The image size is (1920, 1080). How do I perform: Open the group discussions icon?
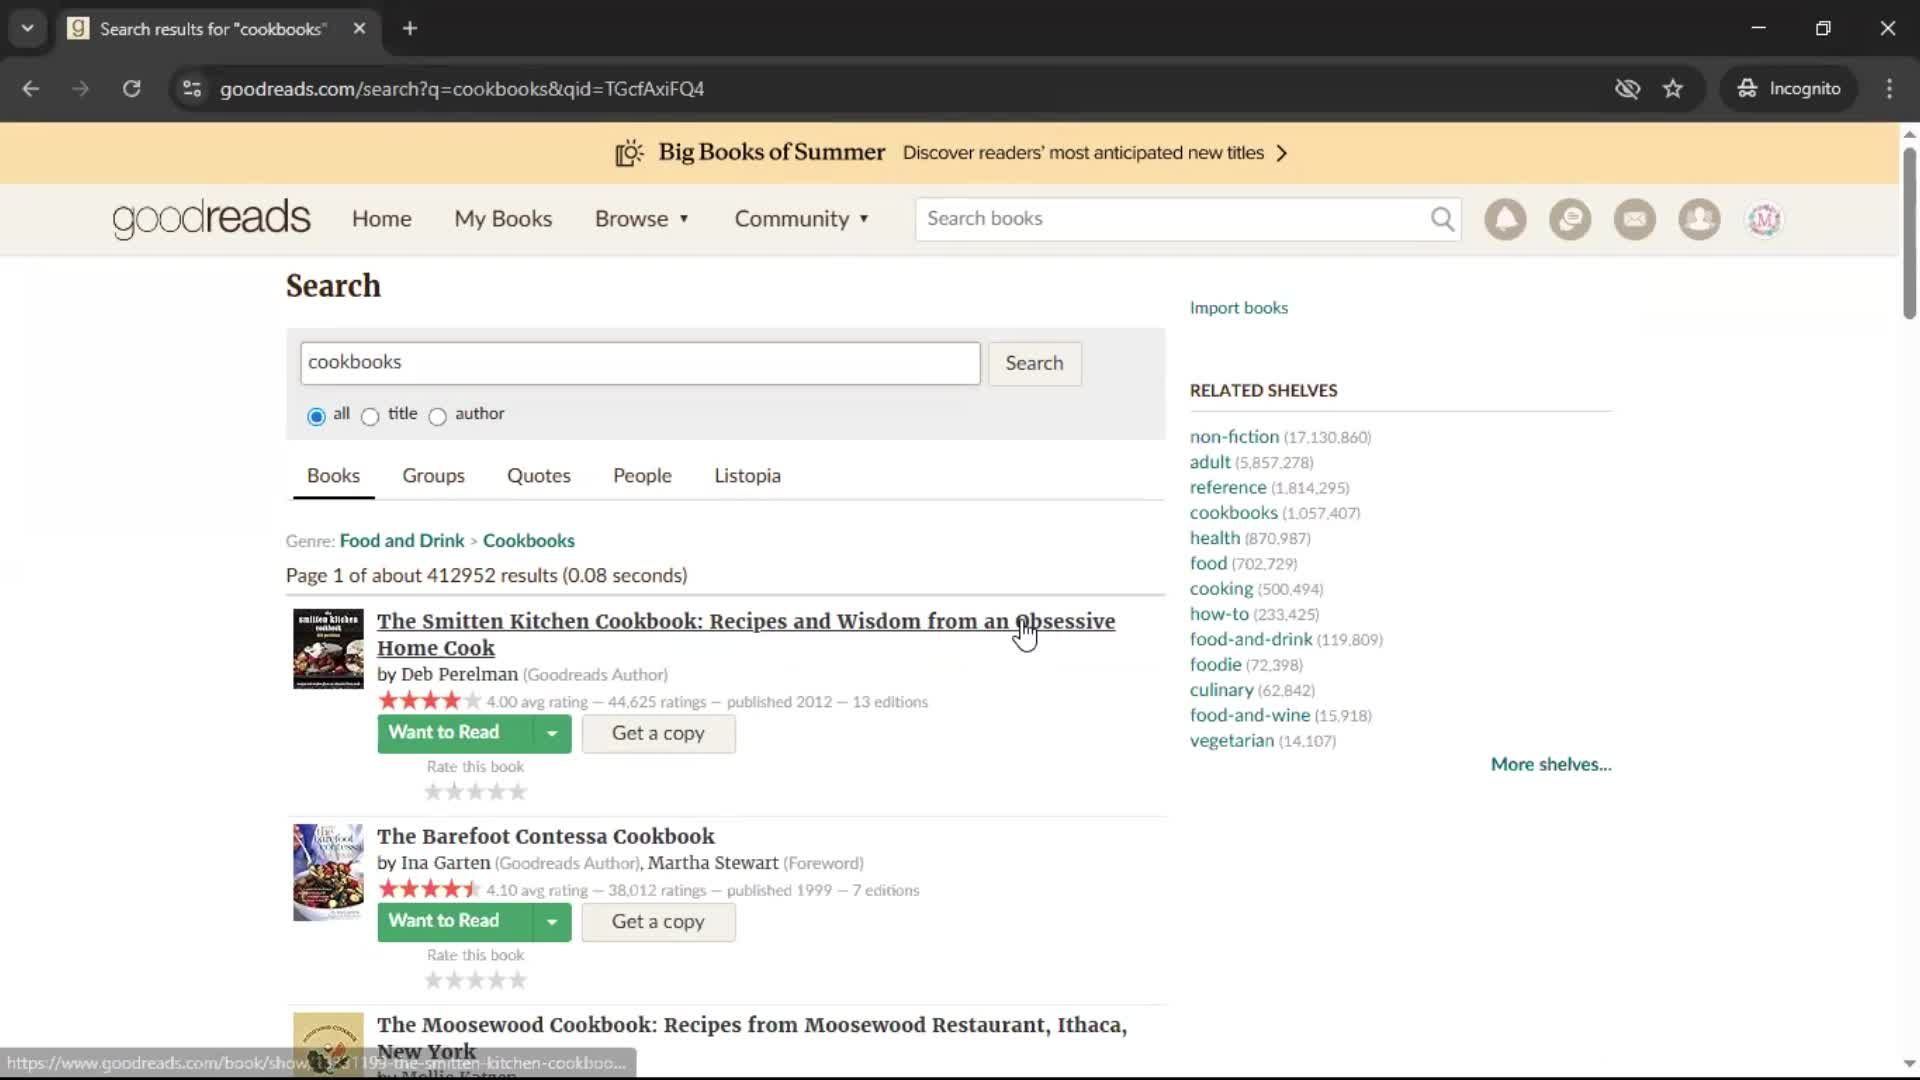(x=1570, y=219)
